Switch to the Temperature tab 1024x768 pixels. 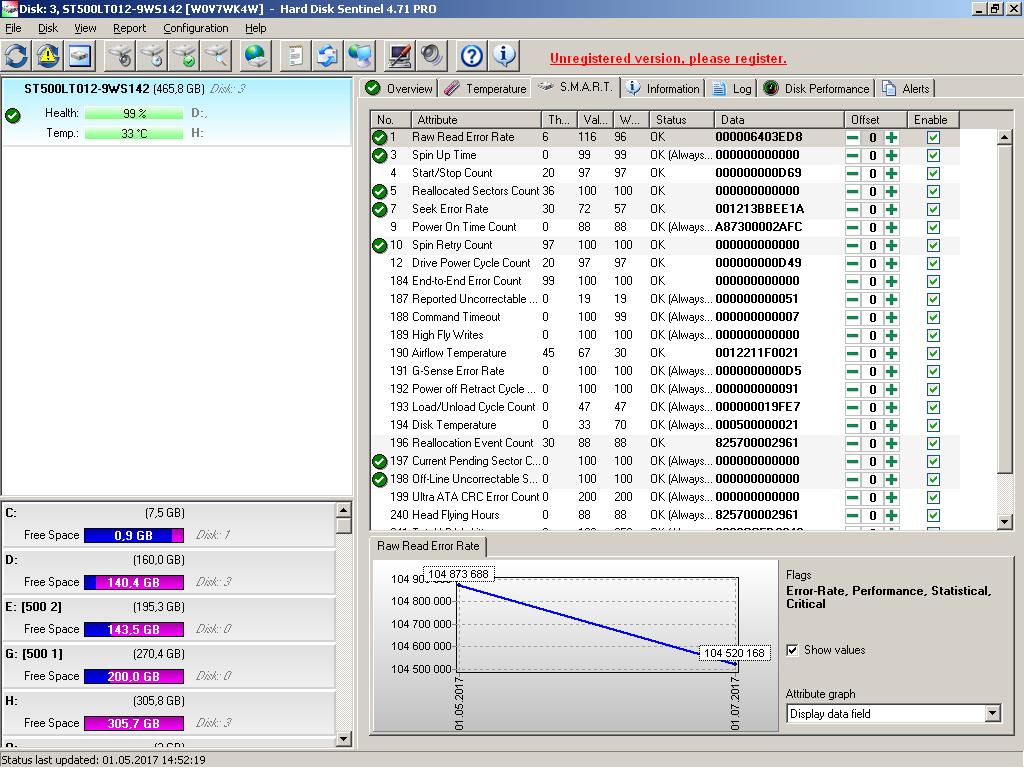[x=486, y=89]
